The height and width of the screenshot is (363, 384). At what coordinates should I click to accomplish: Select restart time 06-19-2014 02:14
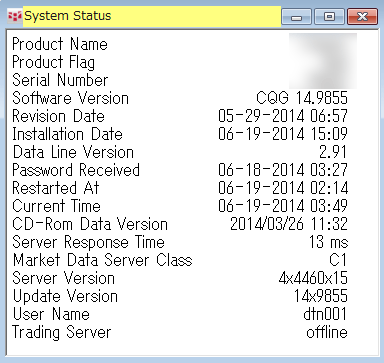pos(283,188)
